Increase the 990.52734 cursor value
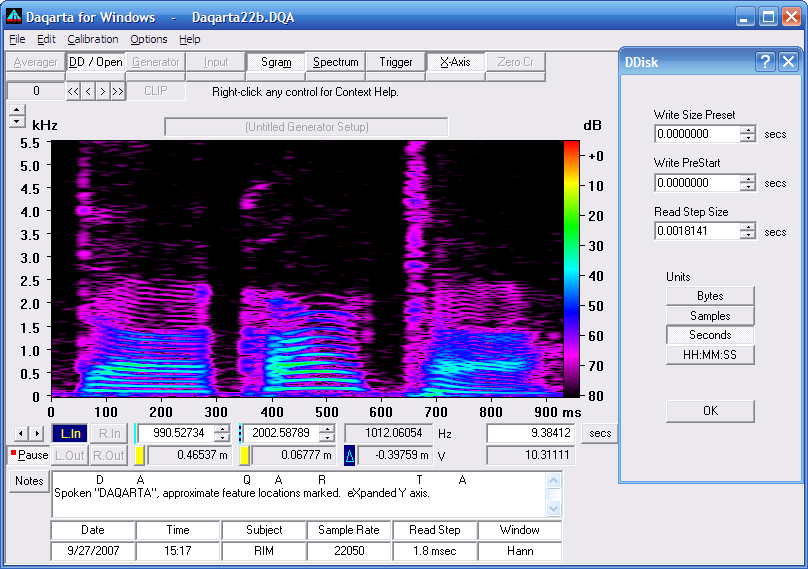This screenshot has height=569, width=808. pyautogui.click(x=222, y=429)
